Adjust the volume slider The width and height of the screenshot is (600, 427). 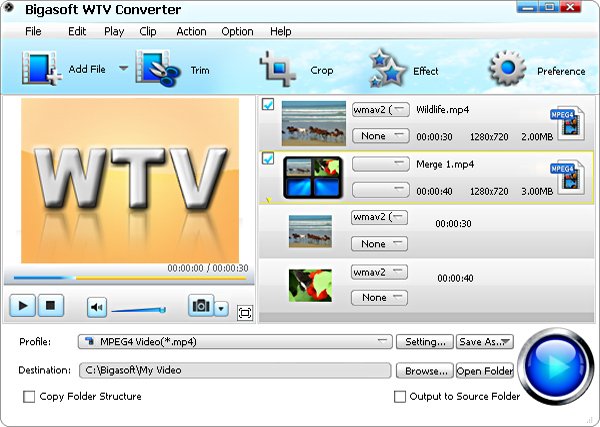(139, 310)
